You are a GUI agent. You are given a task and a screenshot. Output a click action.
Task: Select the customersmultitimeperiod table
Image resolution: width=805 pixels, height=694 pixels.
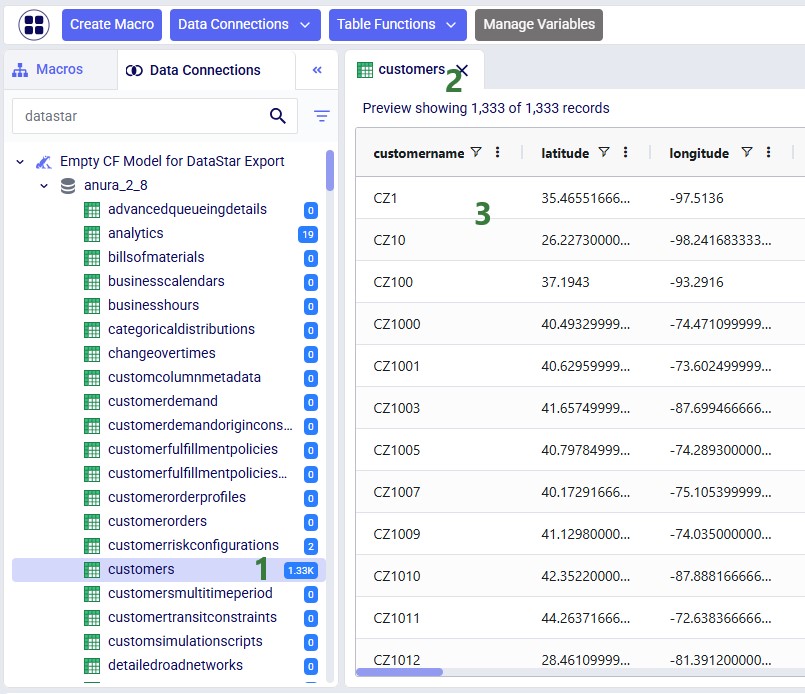(190, 593)
